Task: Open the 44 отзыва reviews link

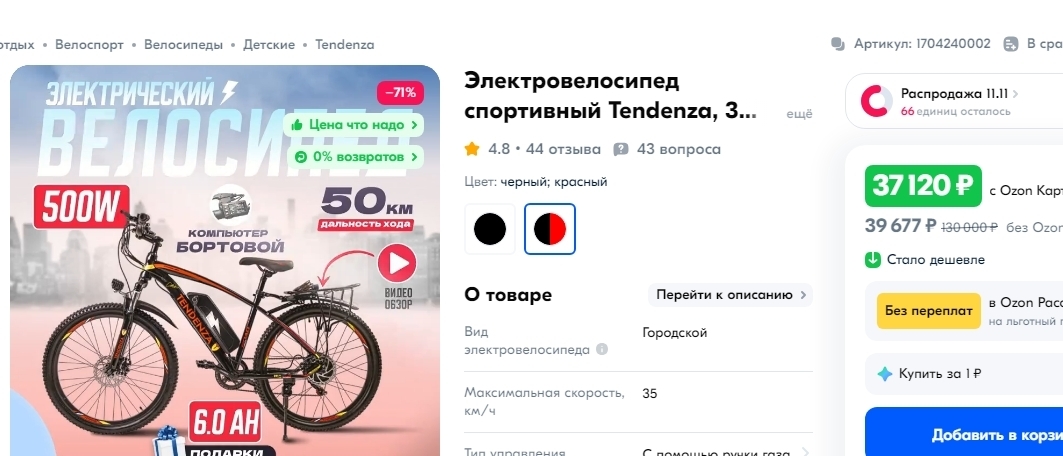Action: (x=563, y=149)
